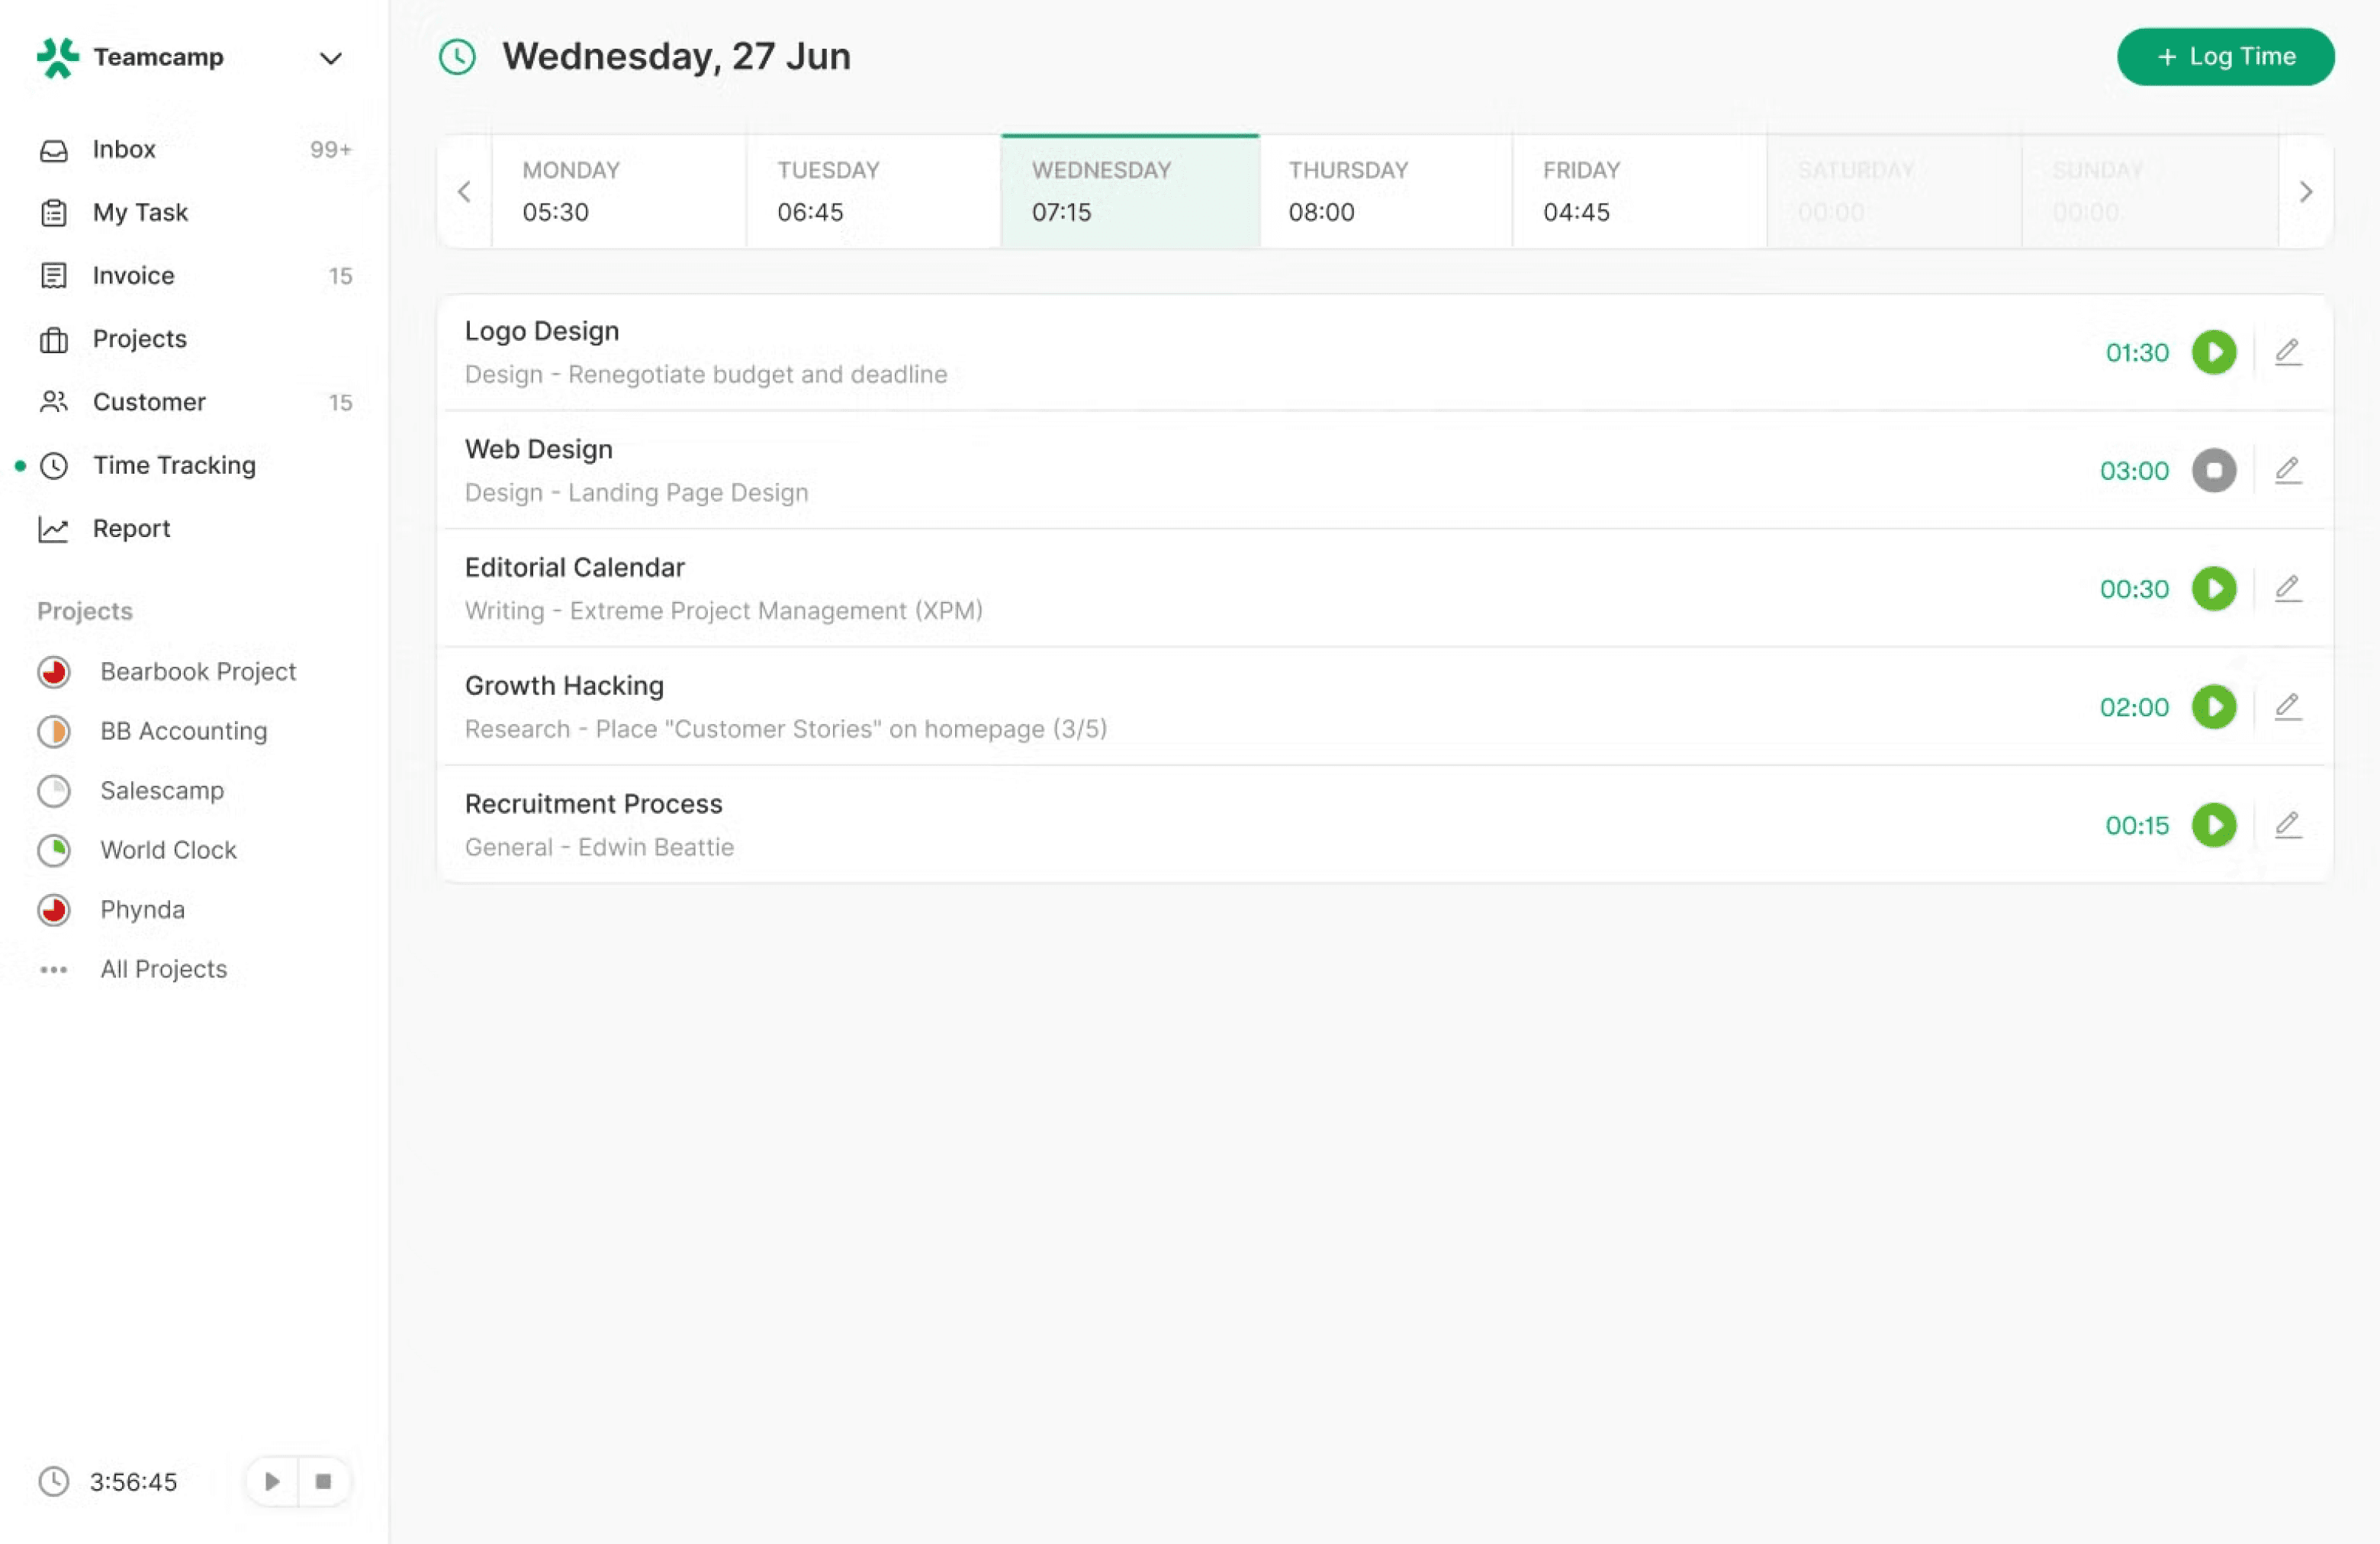
Task: Click the 3:56:45 running timer display
Action: [133, 1481]
